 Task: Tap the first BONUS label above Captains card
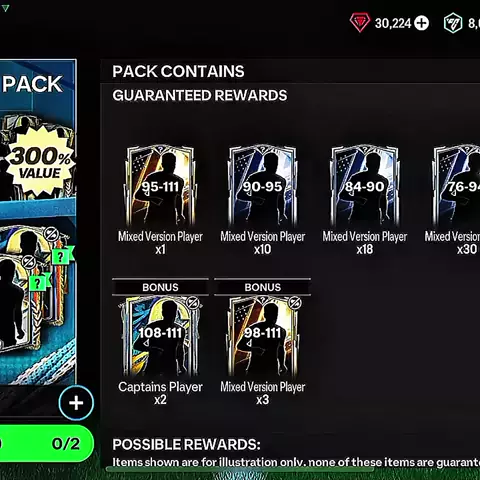click(x=160, y=287)
